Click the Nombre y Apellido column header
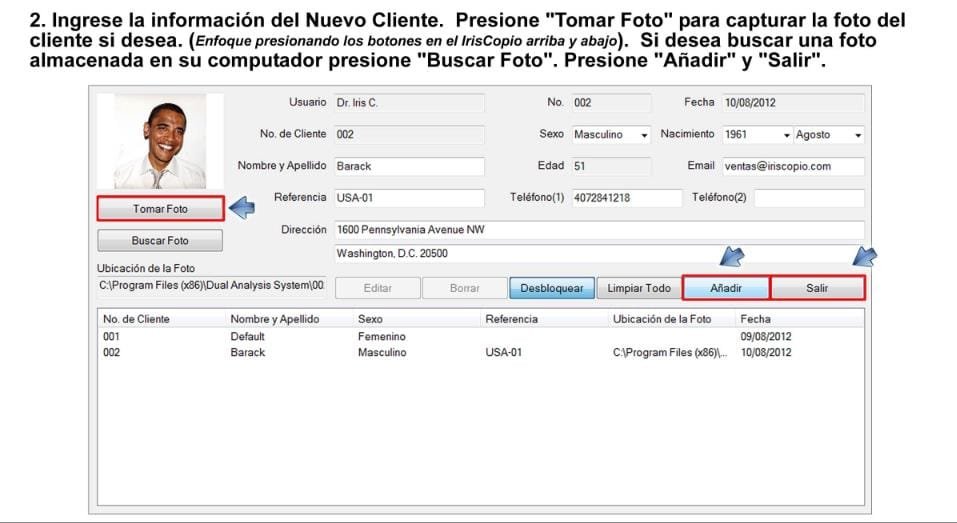The width and height of the screenshot is (957, 523). [x=275, y=319]
